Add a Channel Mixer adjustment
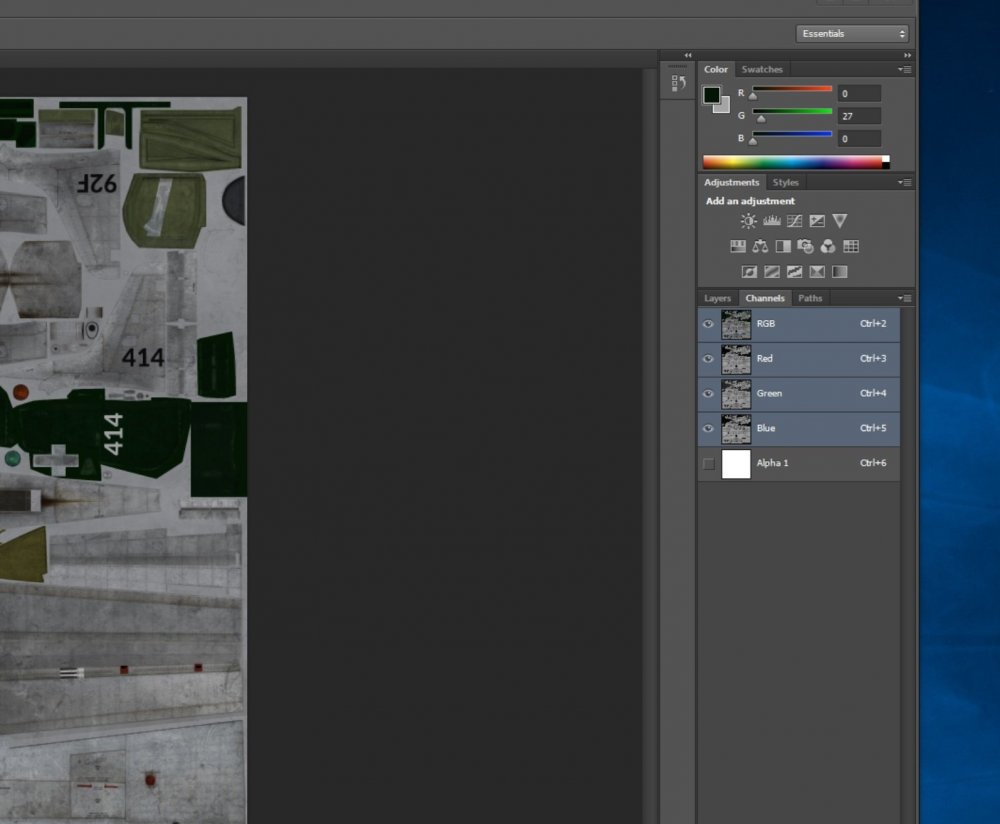Image resolution: width=1000 pixels, height=824 pixels. click(828, 246)
